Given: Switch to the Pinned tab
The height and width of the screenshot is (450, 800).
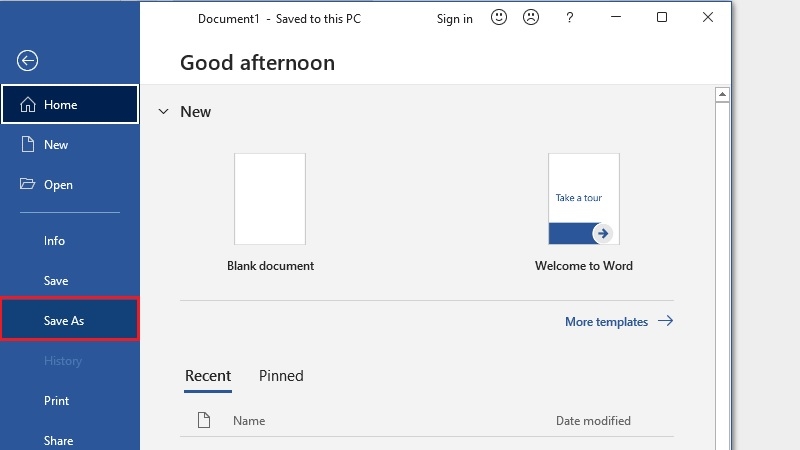Looking at the screenshot, I should (x=281, y=376).
